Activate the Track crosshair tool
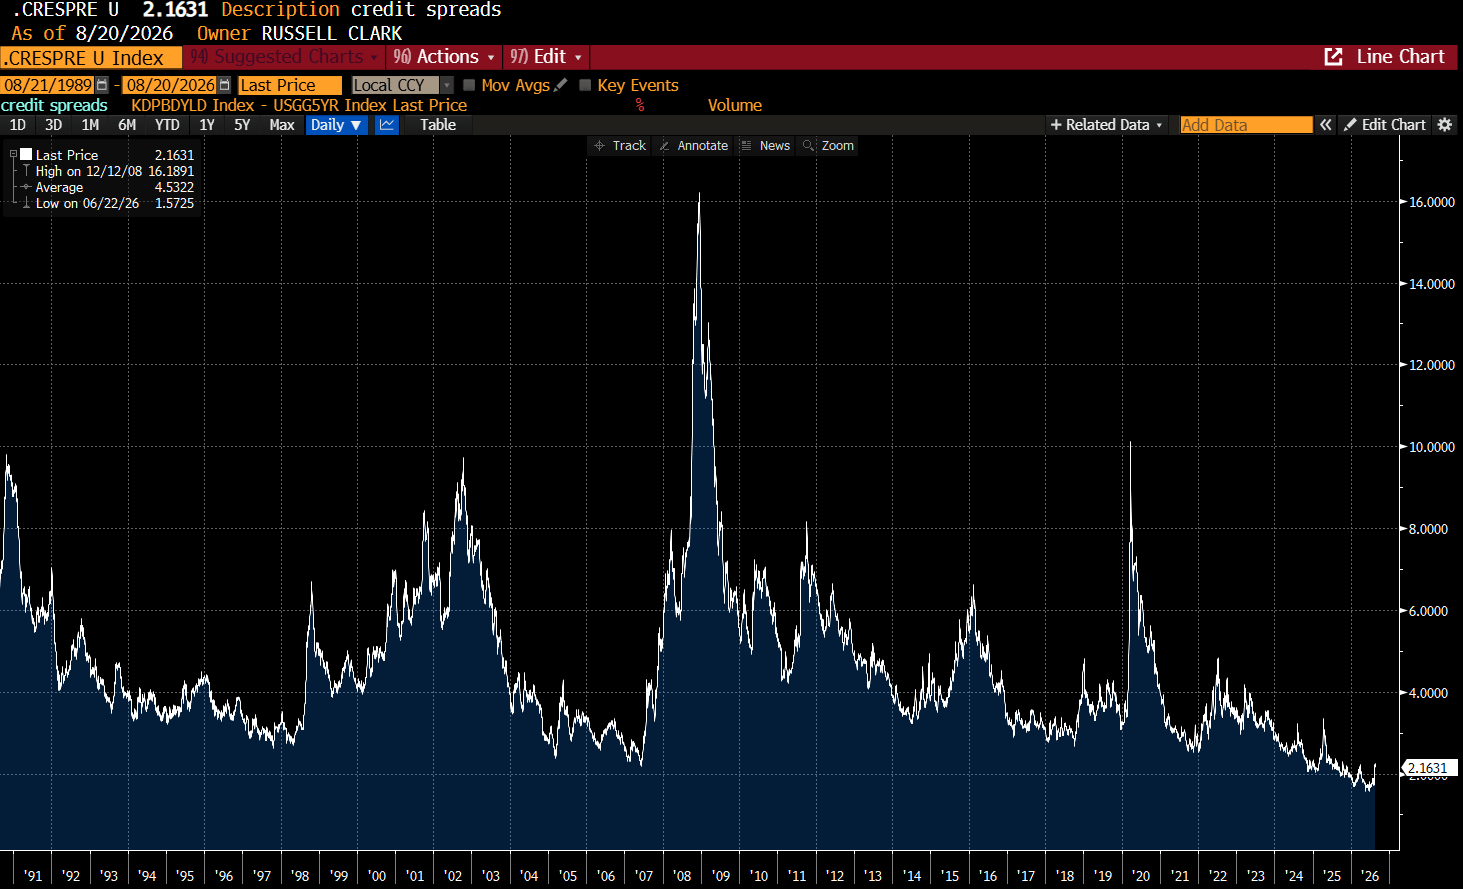The image size is (1463, 889). [620, 146]
